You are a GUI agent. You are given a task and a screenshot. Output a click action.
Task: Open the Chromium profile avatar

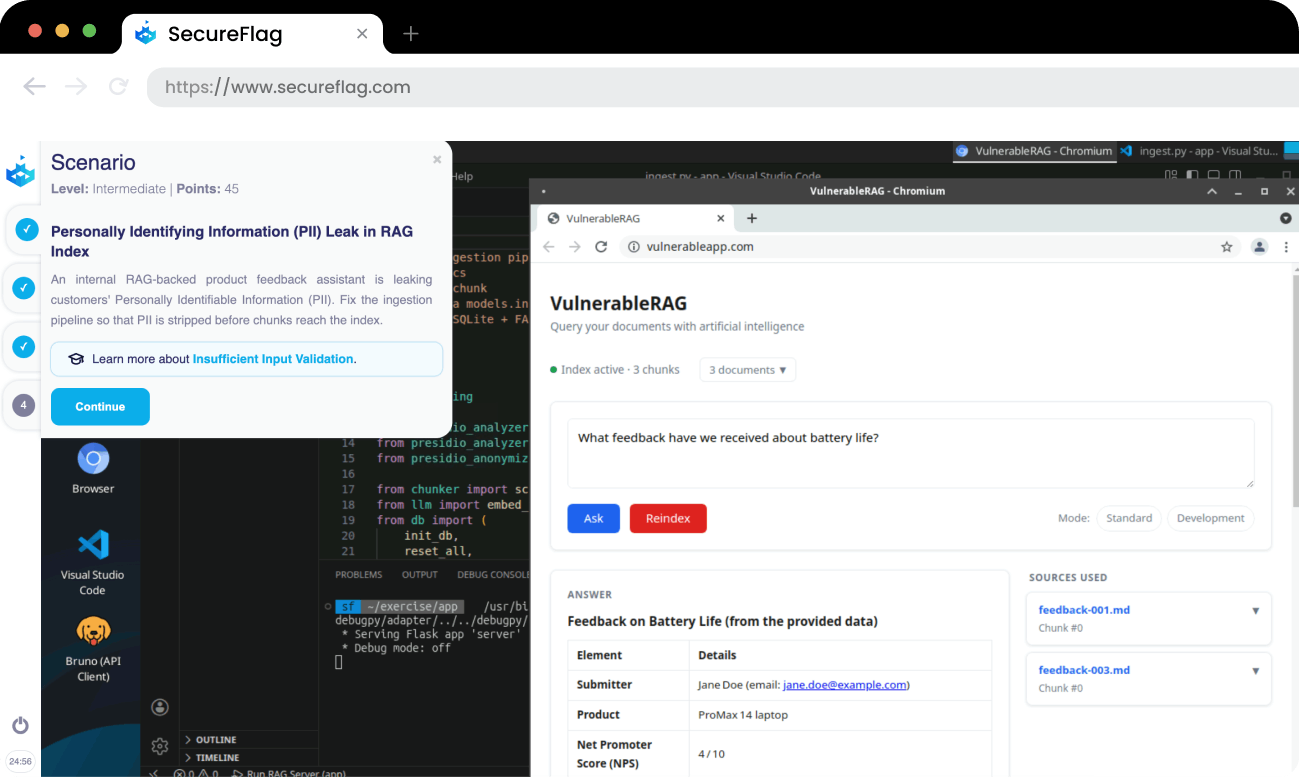click(x=1260, y=247)
